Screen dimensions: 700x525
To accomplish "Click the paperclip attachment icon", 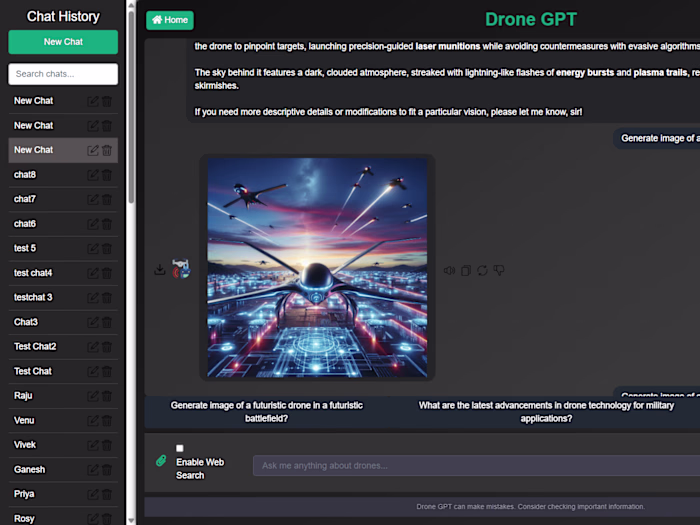I will [161, 461].
